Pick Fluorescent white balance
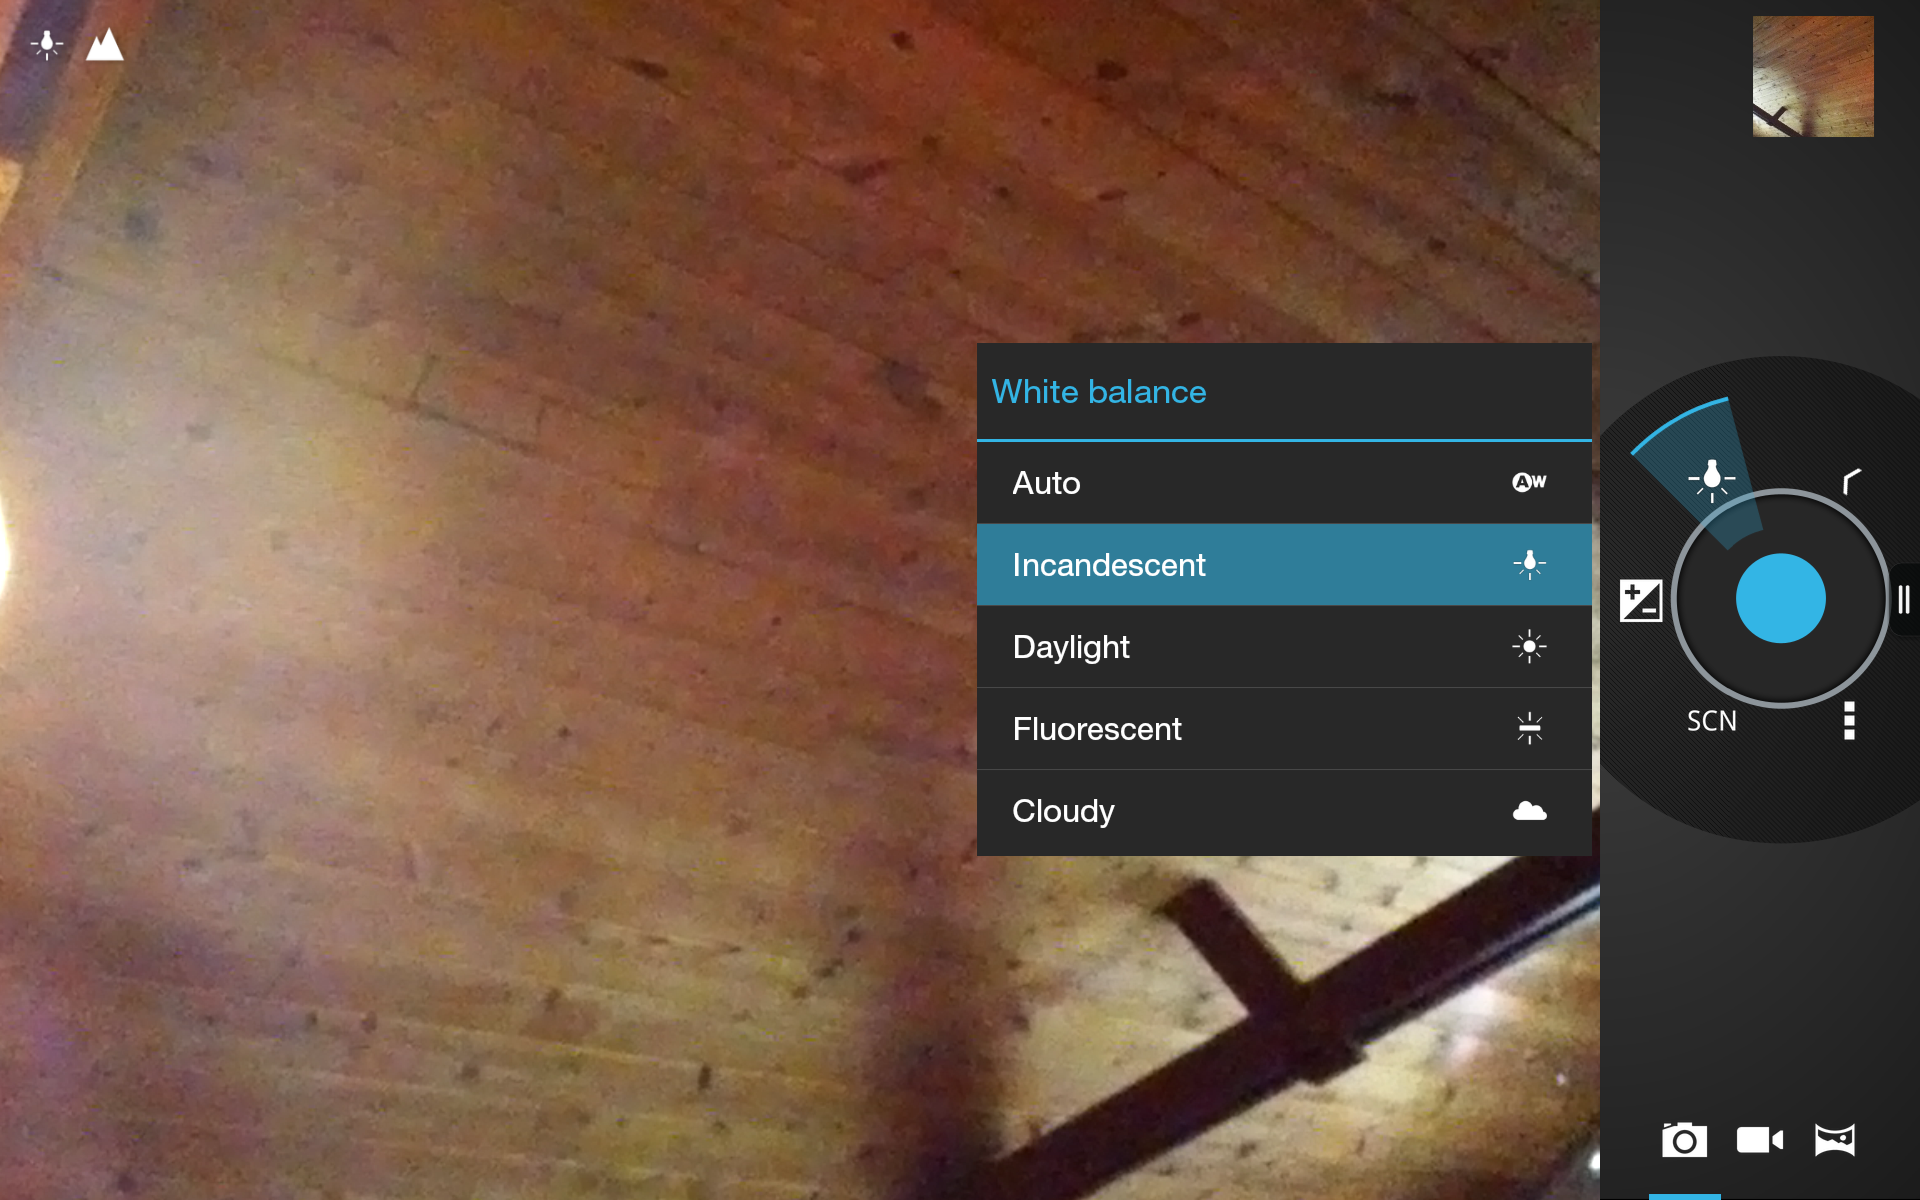Screen dimensions: 1920x1200 1283,729
